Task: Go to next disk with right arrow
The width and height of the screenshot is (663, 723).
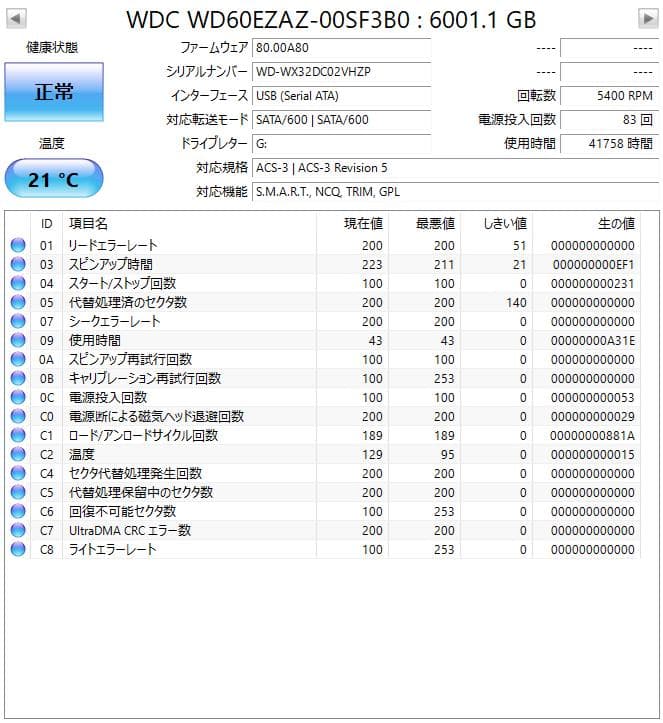Action: [x=648, y=18]
